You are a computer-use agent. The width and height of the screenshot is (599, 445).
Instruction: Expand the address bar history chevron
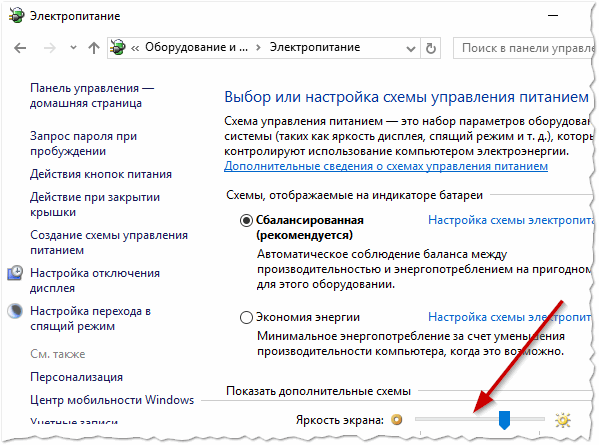[x=411, y=49]
